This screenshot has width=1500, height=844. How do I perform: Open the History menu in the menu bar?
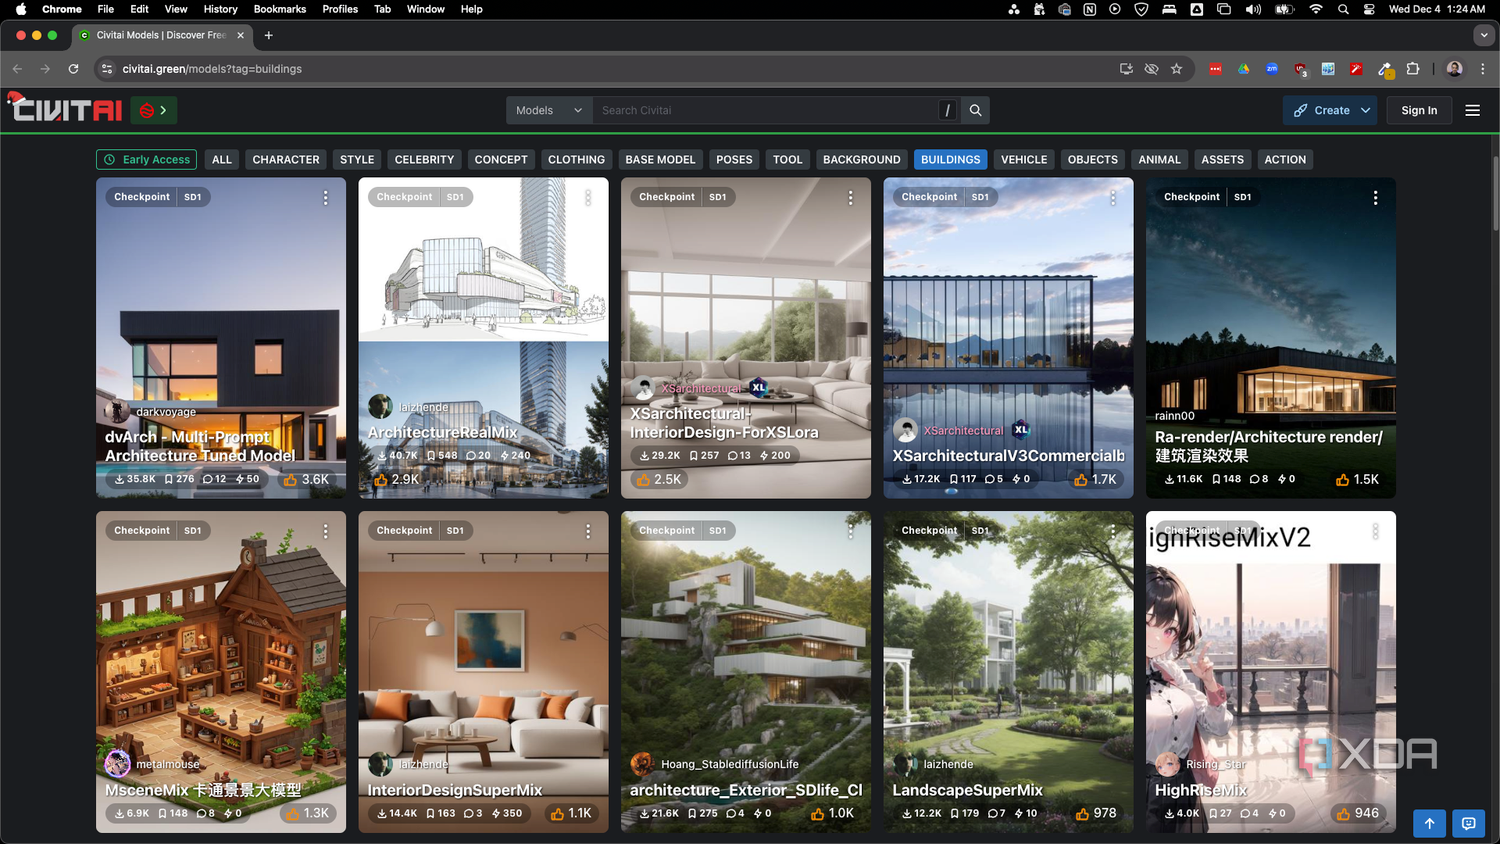coord(220,9)
